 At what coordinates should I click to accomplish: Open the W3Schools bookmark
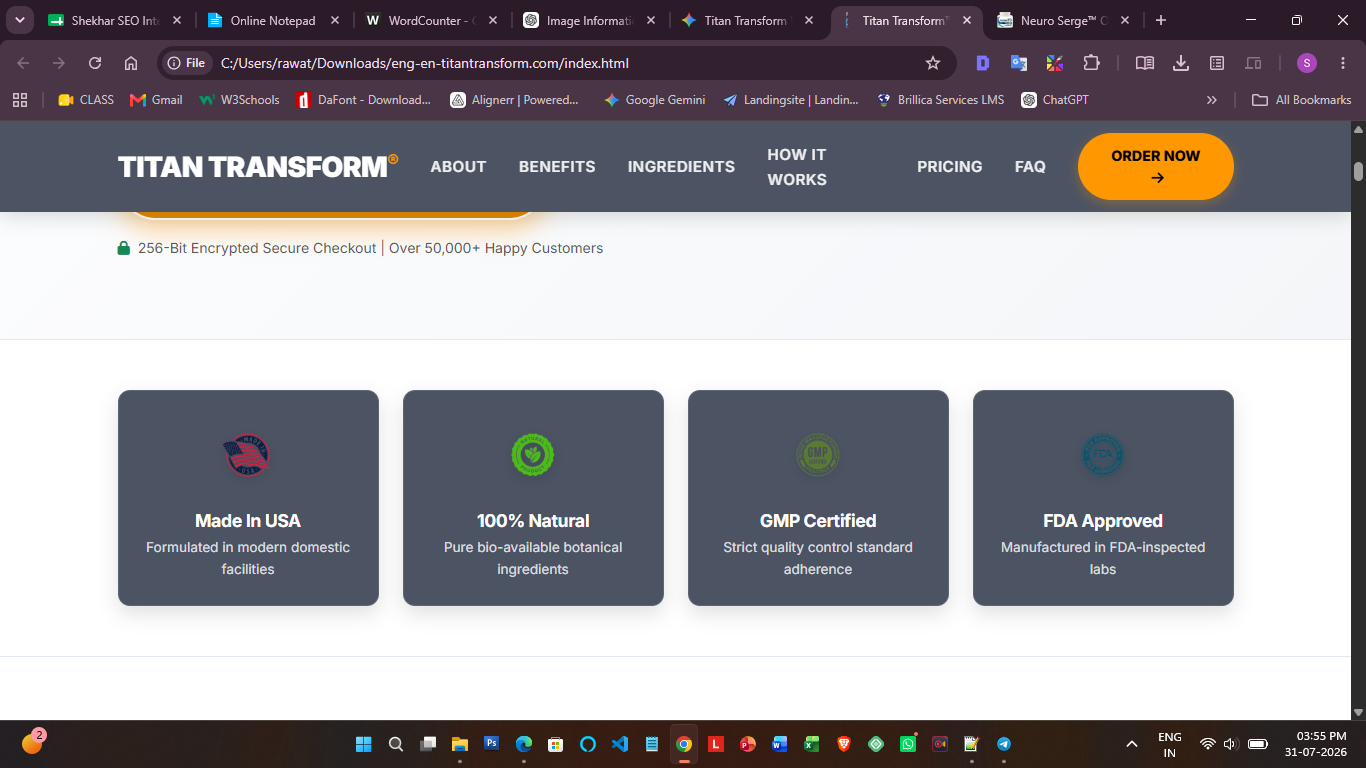pos(239,100)
